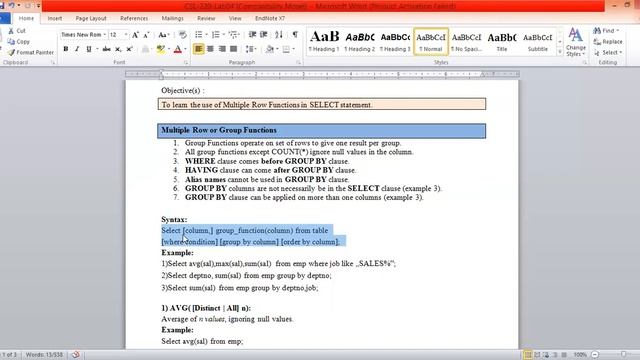The width and height of the screenshot is (640, 360).
Task: Switch to Web Layout view in status bar
Action: point(546,355)
